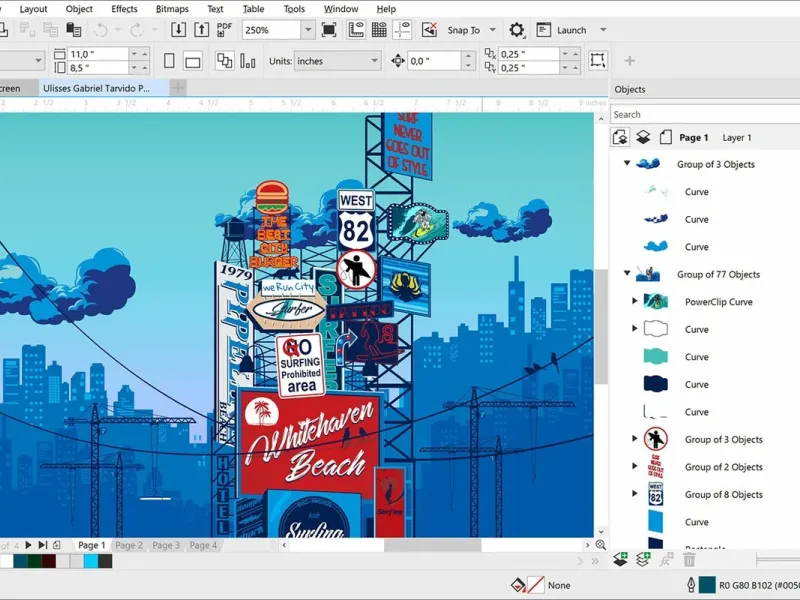
Task: Collapse the Group of 77 Objects
Action: coord(627,274)
